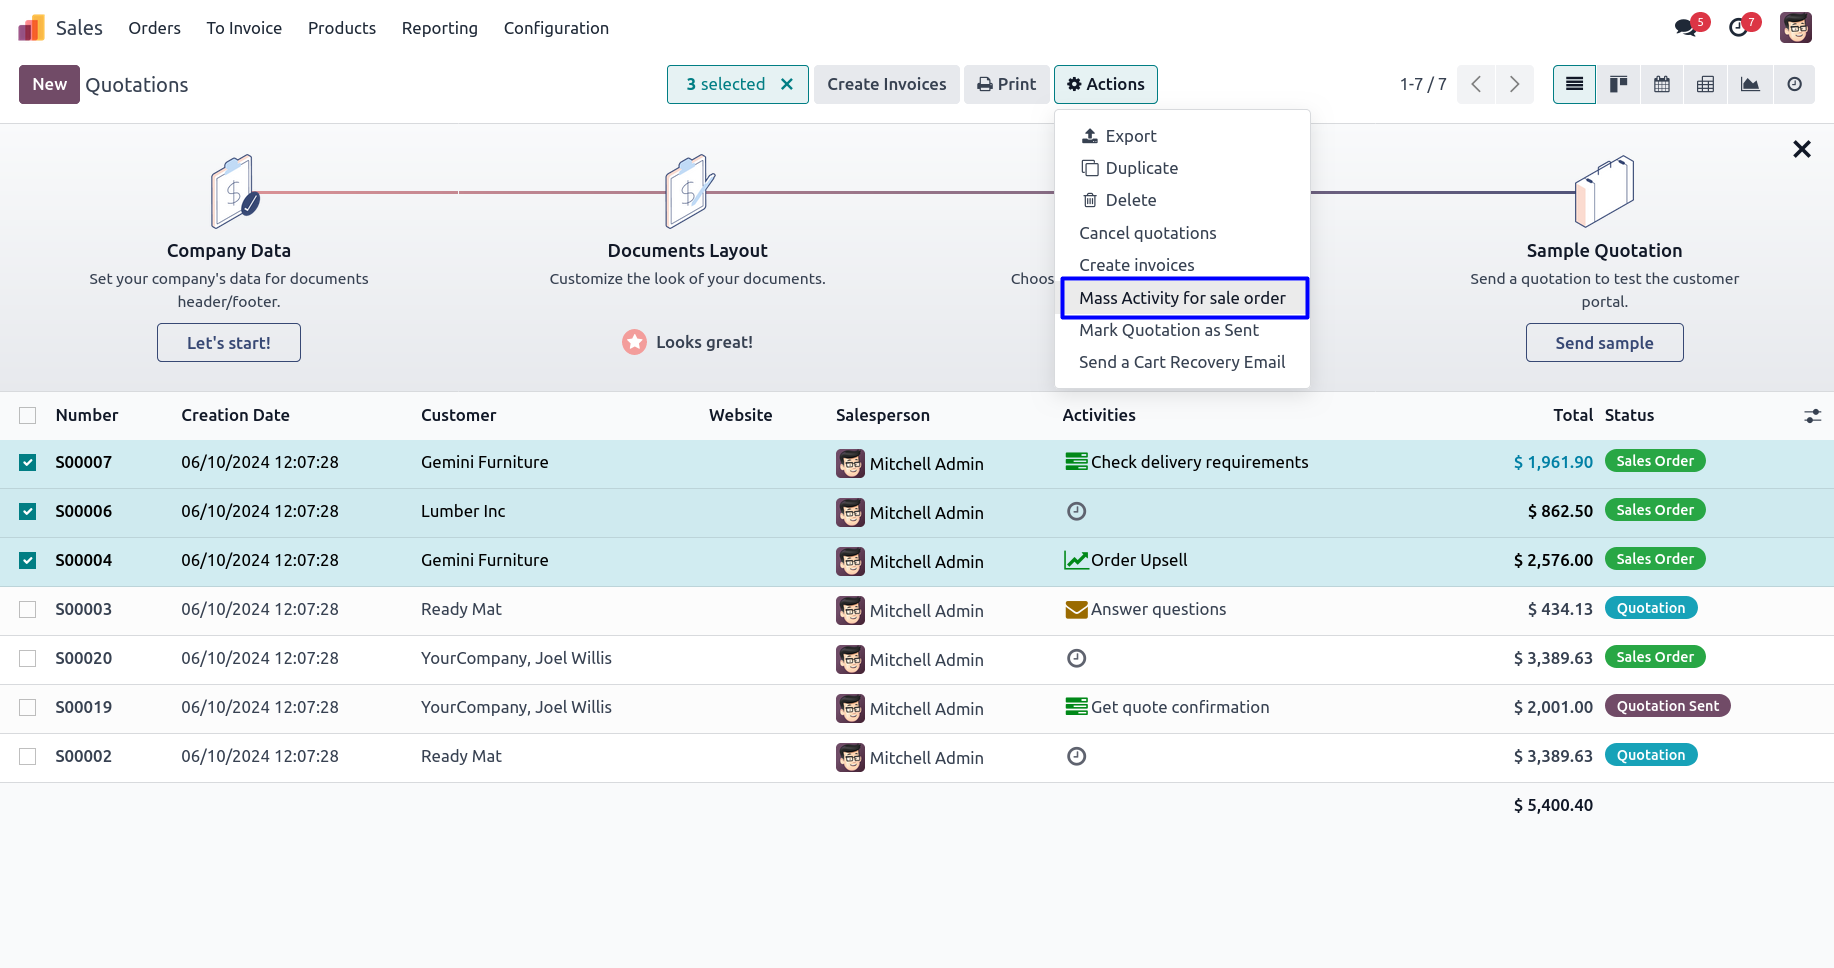Collapse the Actions dropdown

1105,84
